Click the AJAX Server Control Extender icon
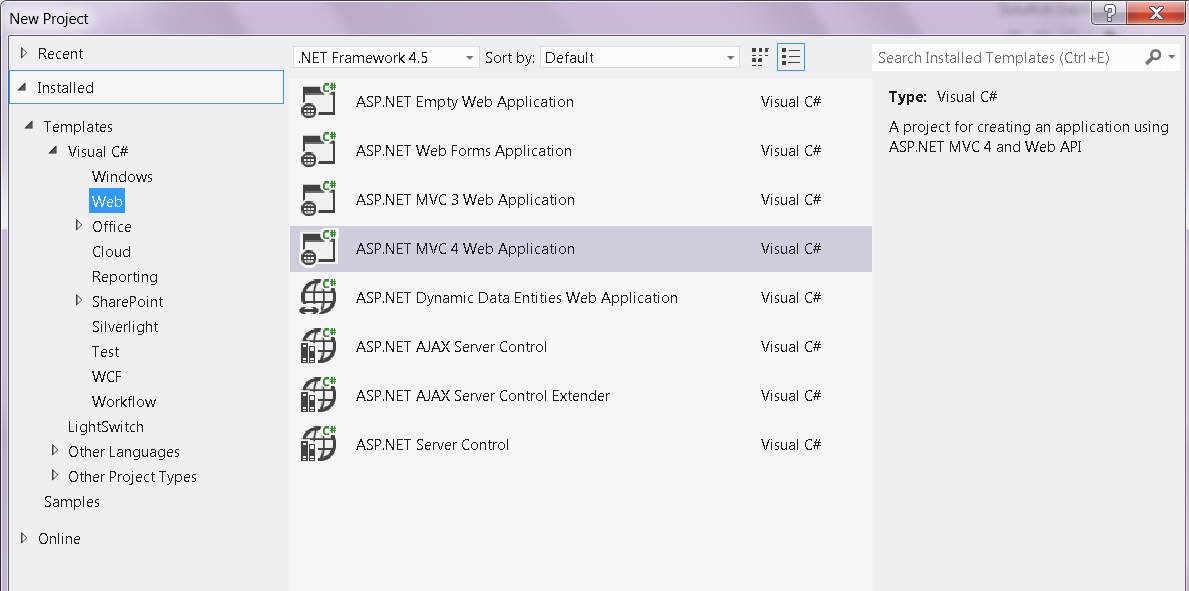The height and width of the screenshot is (591, 1189). (x=318, y=395)
